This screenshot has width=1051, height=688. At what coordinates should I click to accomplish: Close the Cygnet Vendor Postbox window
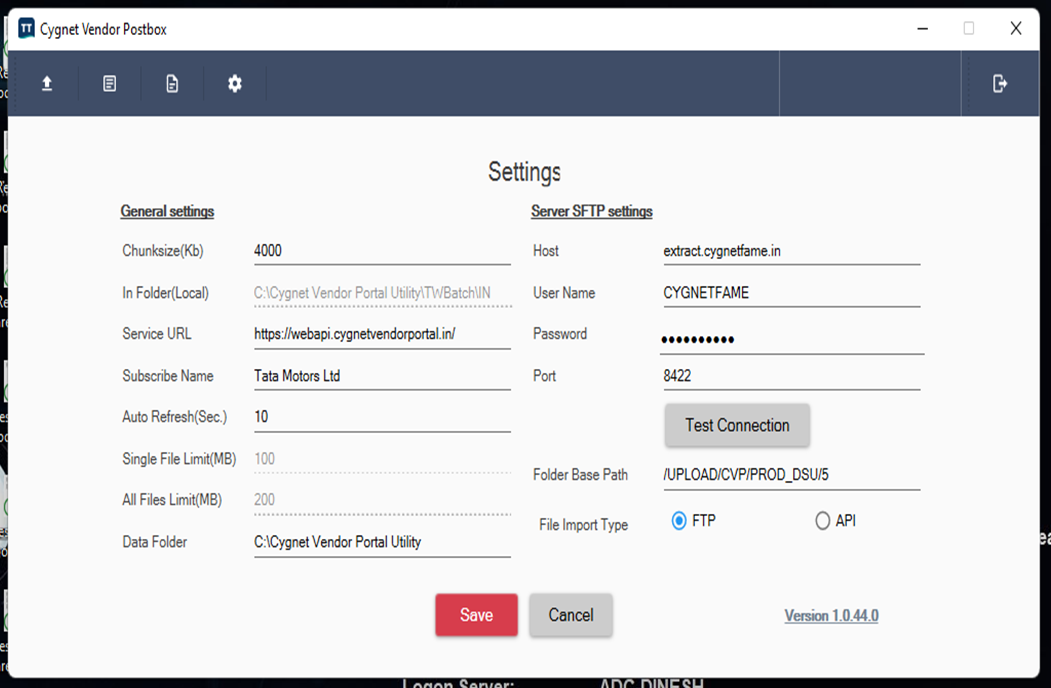click(1015, 28)
